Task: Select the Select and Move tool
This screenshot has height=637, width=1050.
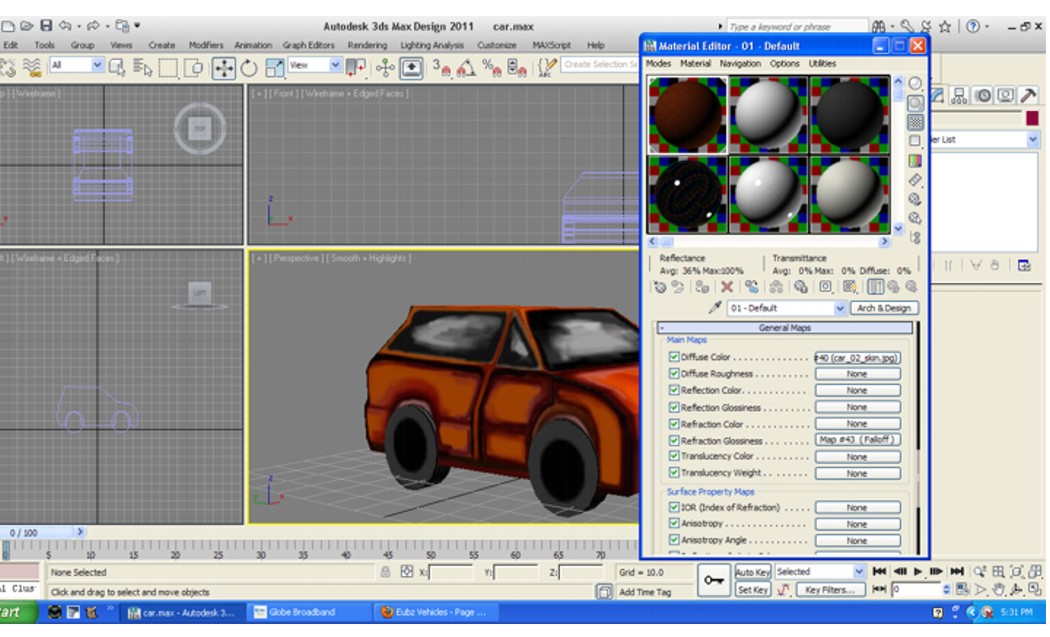Action: pyautogui.click(x=224, y=68)
